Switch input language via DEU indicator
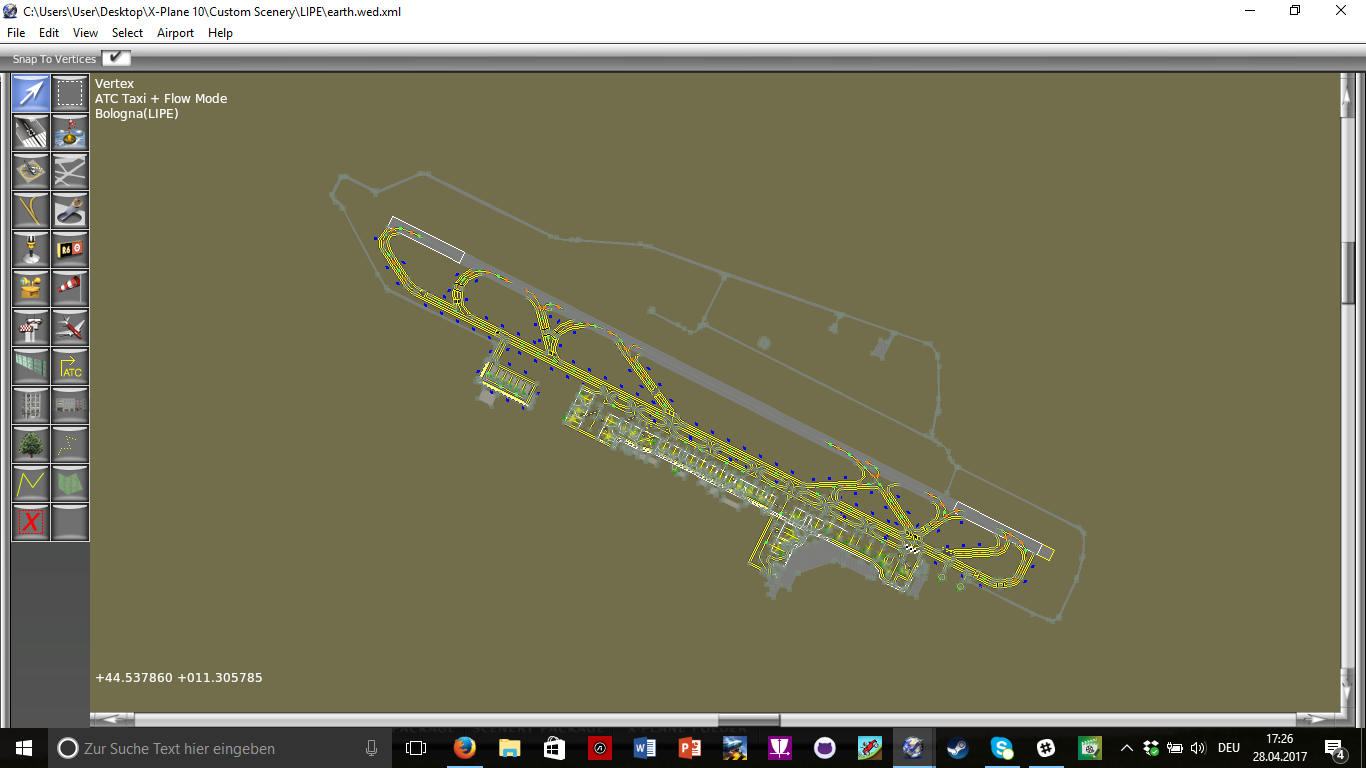Viewport: 1366px width, 768px height. tap(1229, 748)
